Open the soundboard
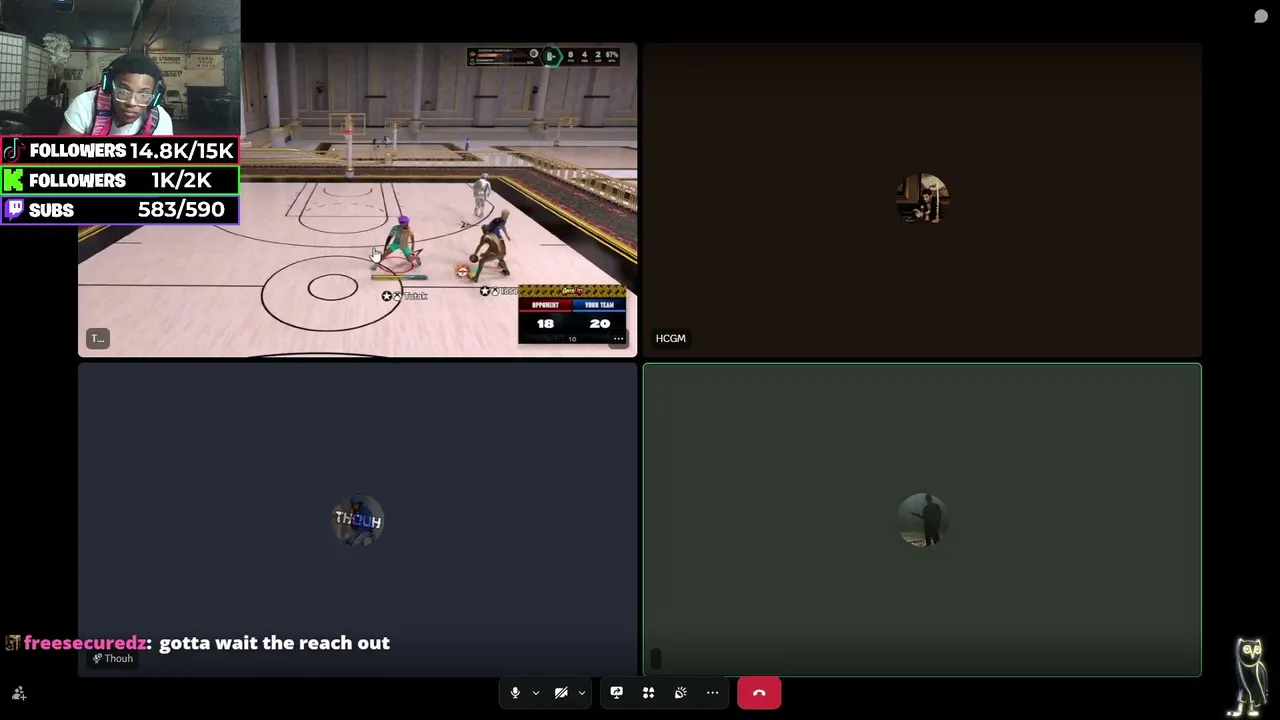The height and width of the screenshot is (720, 1280). click(x=680, y=693)
